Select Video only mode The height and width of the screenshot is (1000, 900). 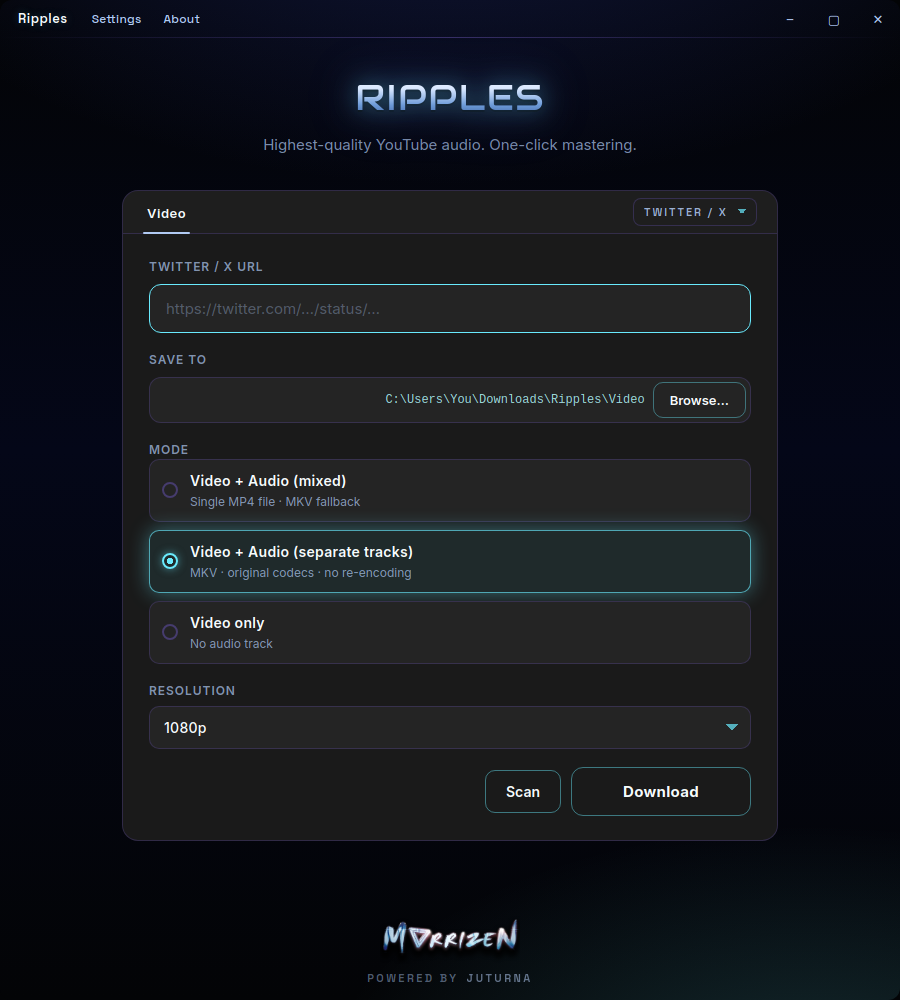(x=450, y=633)
